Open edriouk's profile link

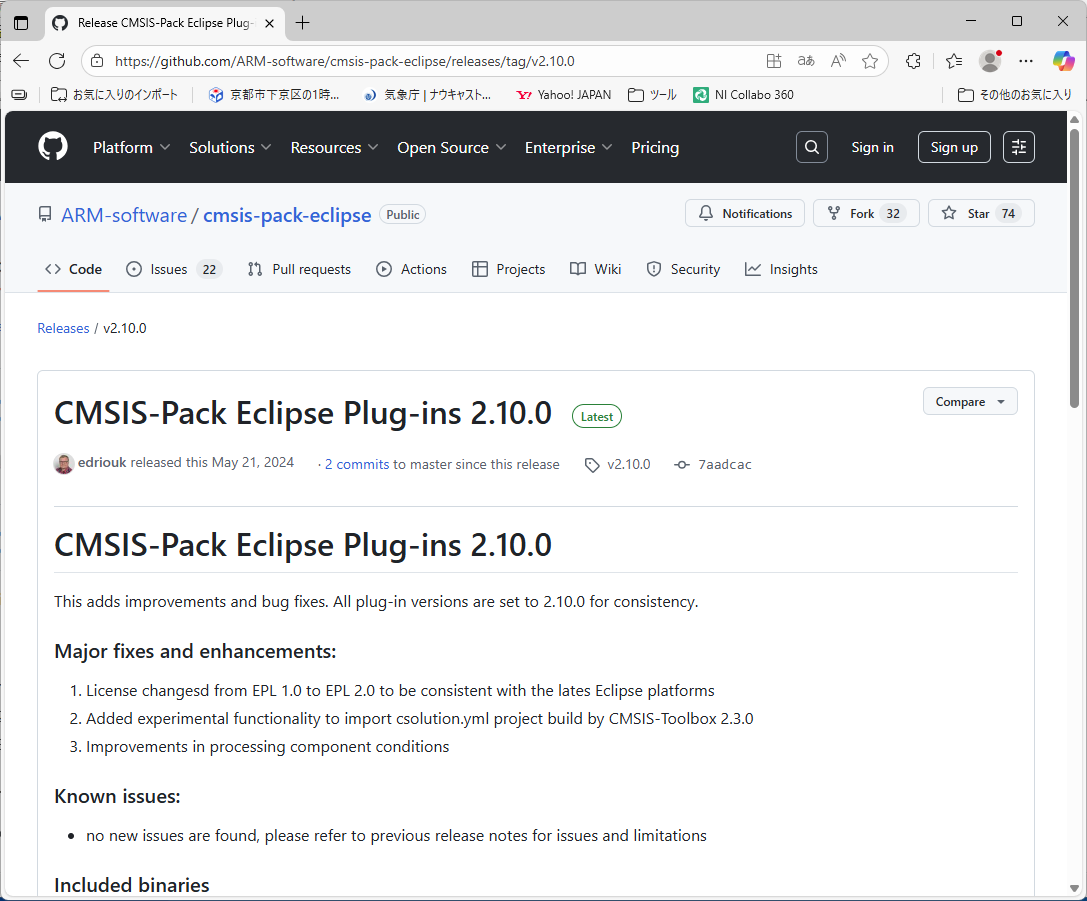(102, 462)
